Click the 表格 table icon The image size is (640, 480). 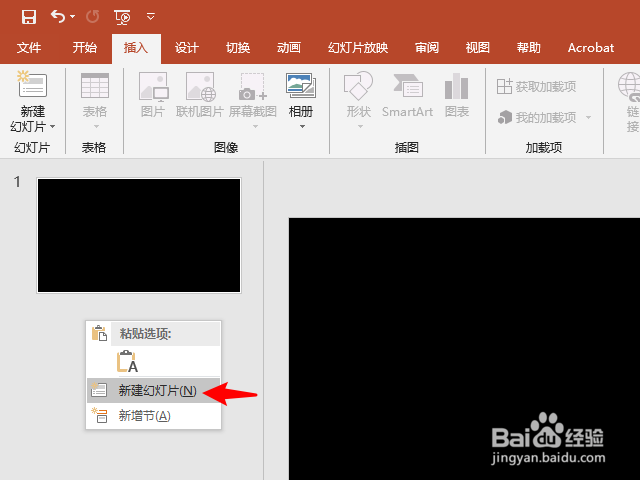pyautogui.click(x=95, y=85)
